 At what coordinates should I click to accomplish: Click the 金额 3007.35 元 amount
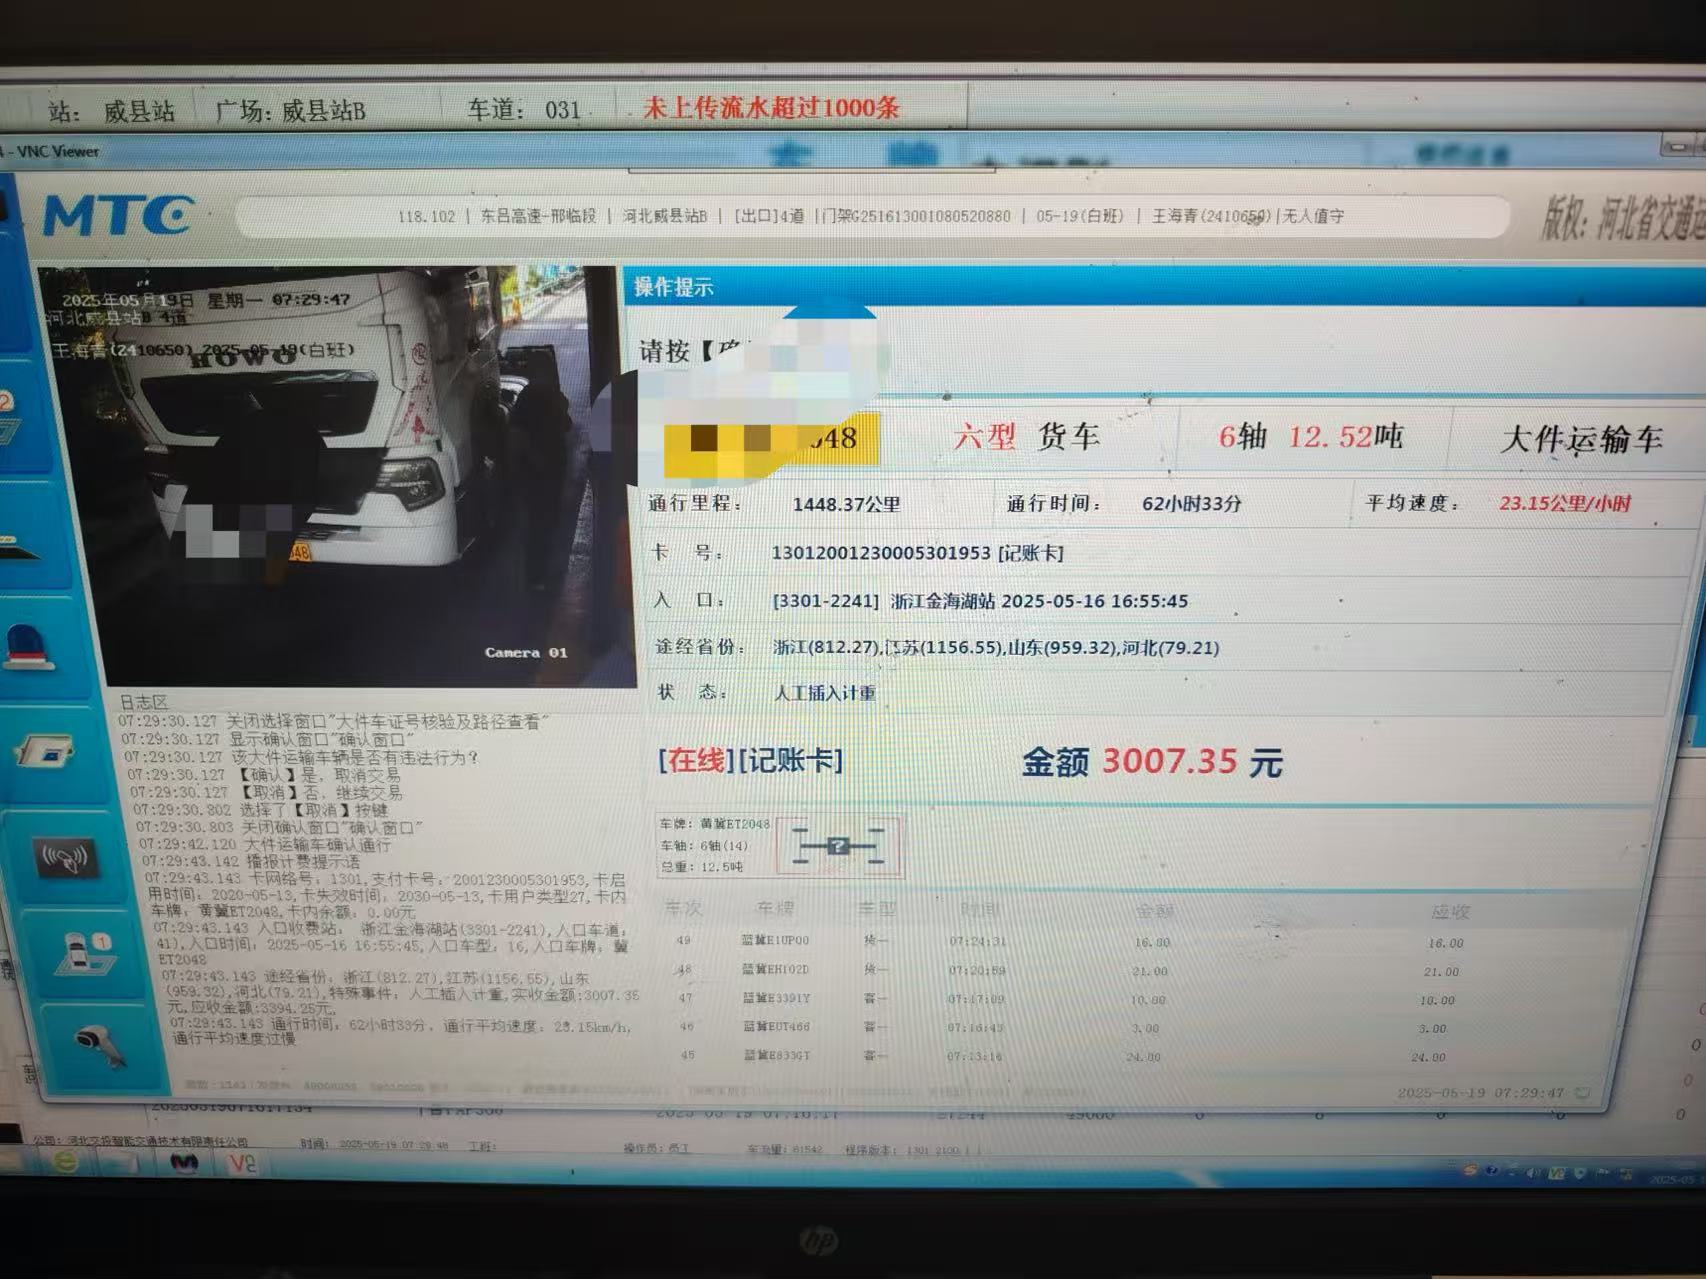click(1152, 762)
